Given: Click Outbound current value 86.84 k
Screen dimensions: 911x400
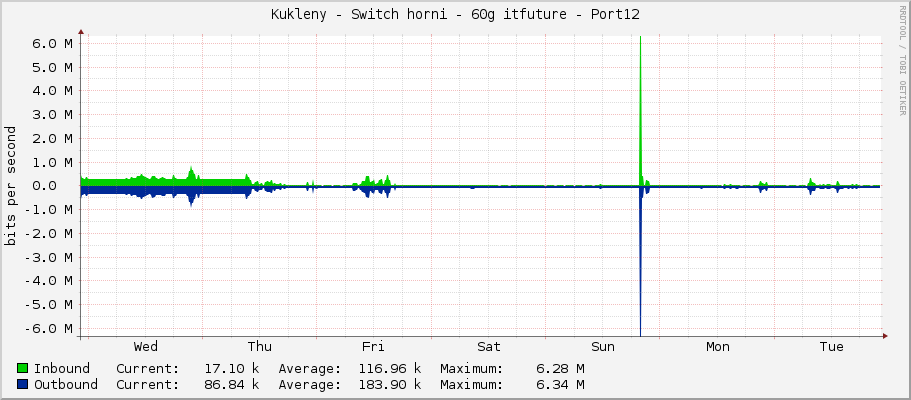Looking at the screenshot, I should click(x=232, y=384).
